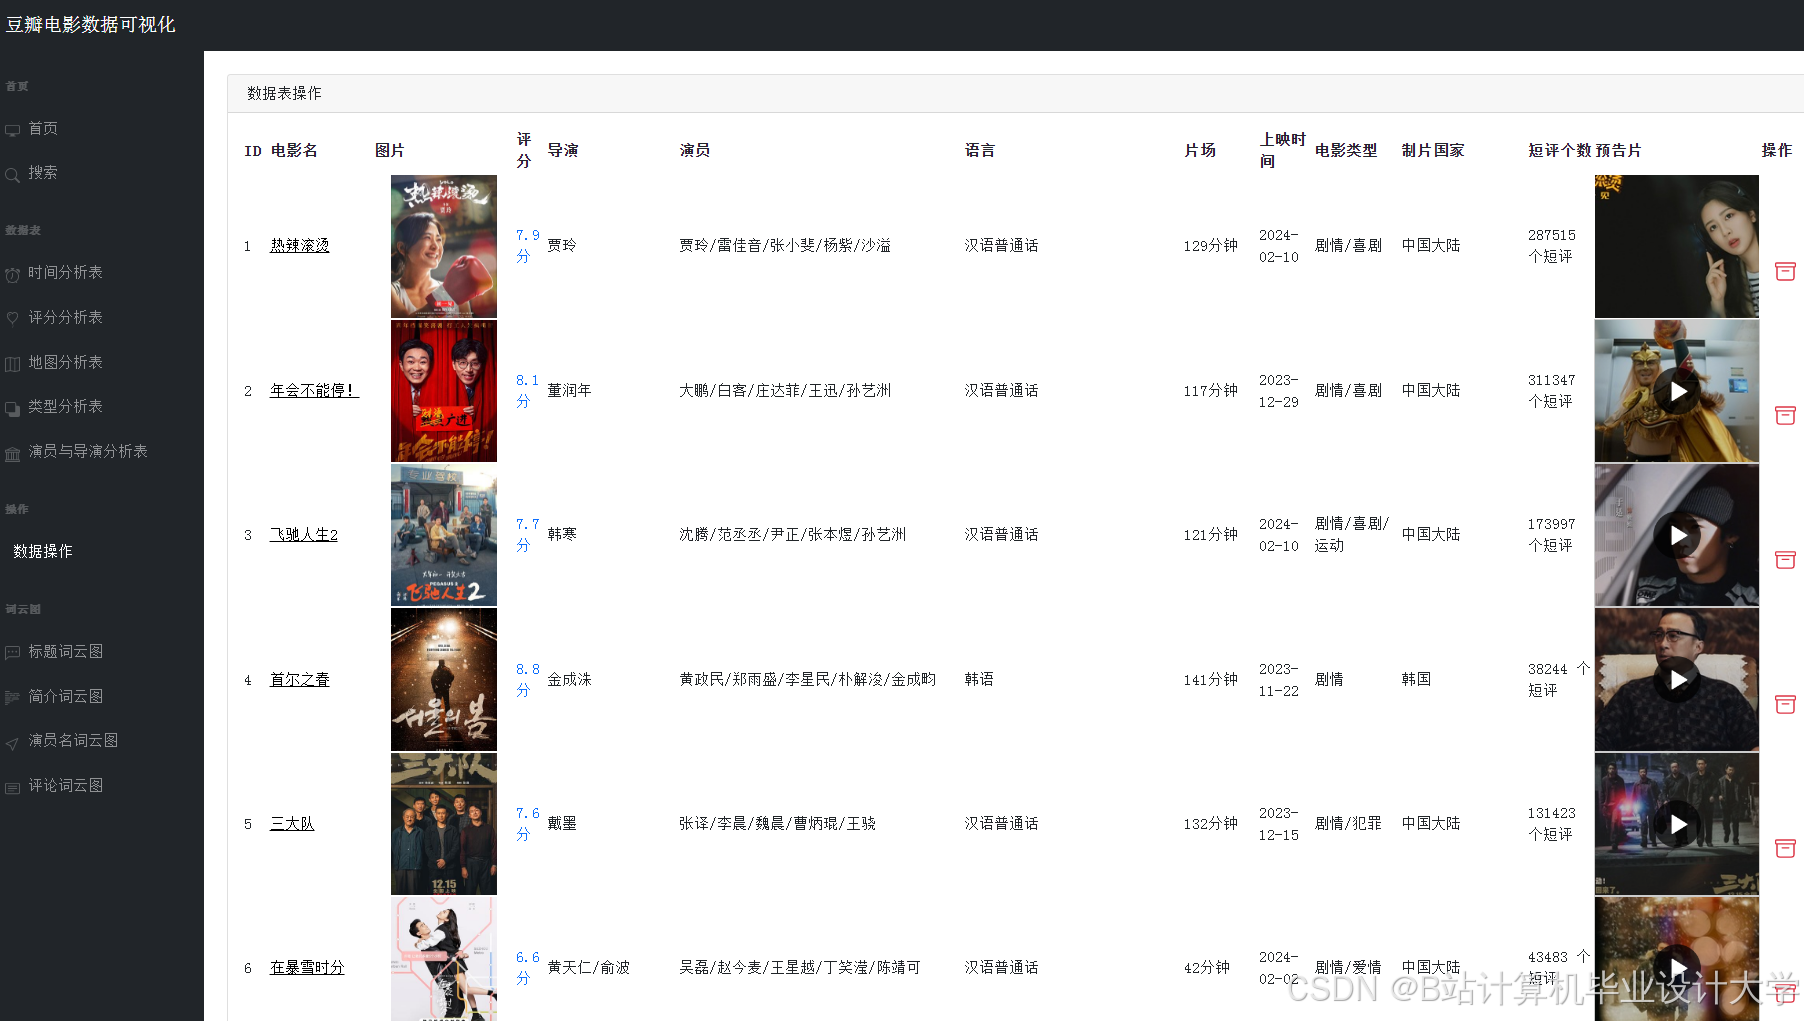The height and width of the screenshot is (1021, 1804).
Task: Click the 韩语 language cell
Action: [x=979, y=680]
